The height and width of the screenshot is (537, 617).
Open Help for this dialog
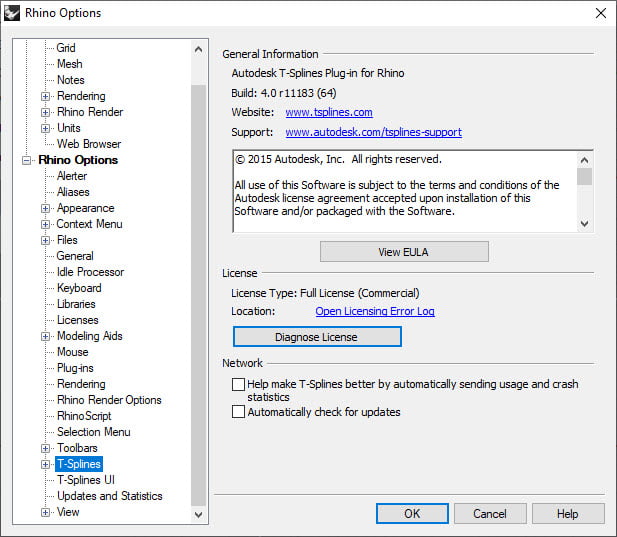pyautogui.click(x=568, y=514)
